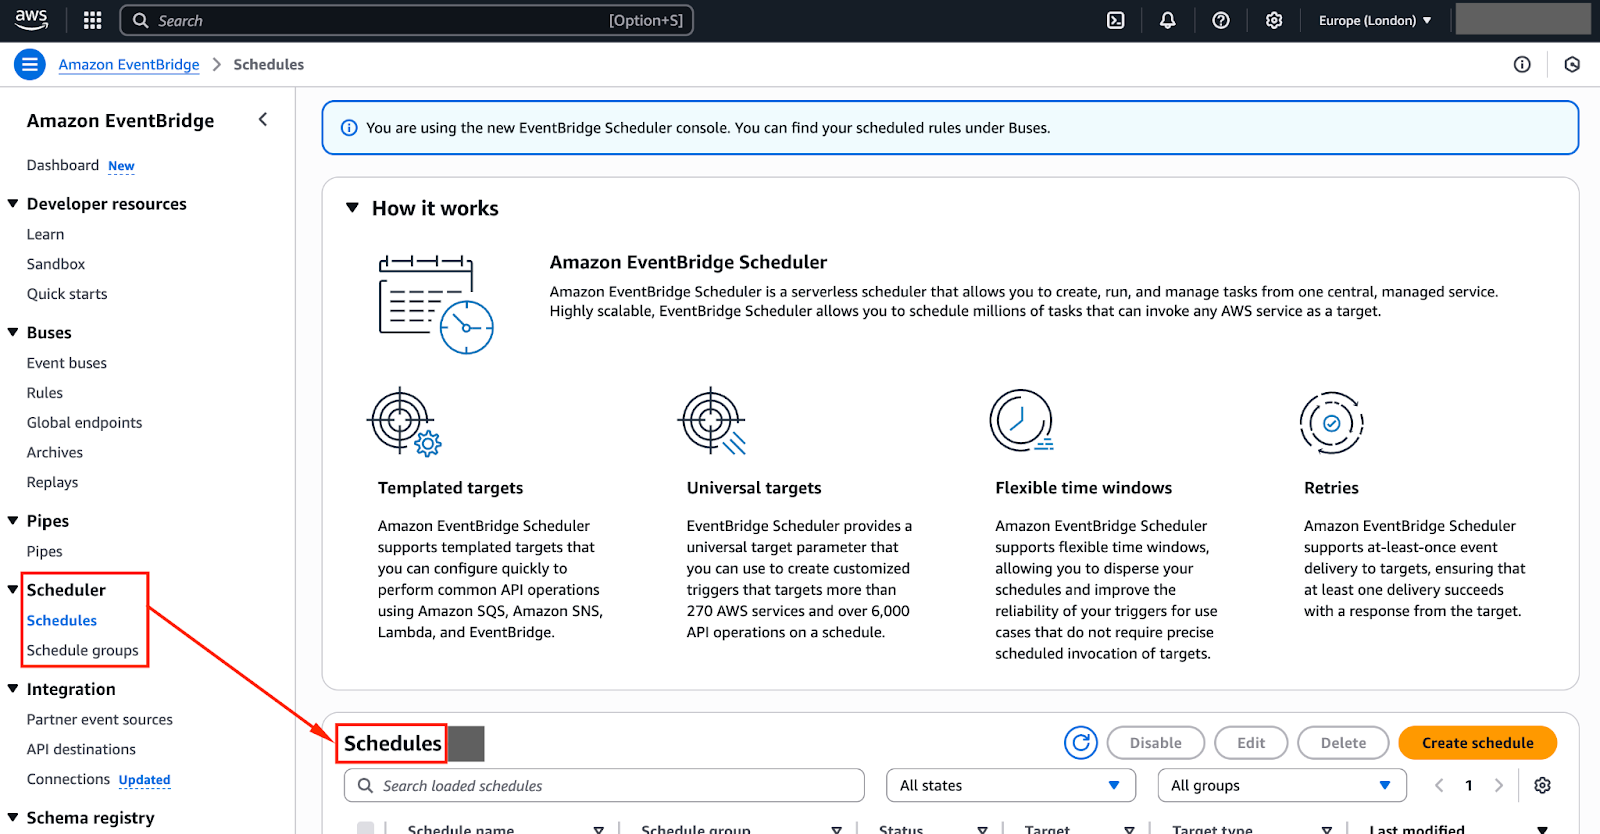
Task: Open the settings gear in the top bar
Action: tap(1273, 20)
